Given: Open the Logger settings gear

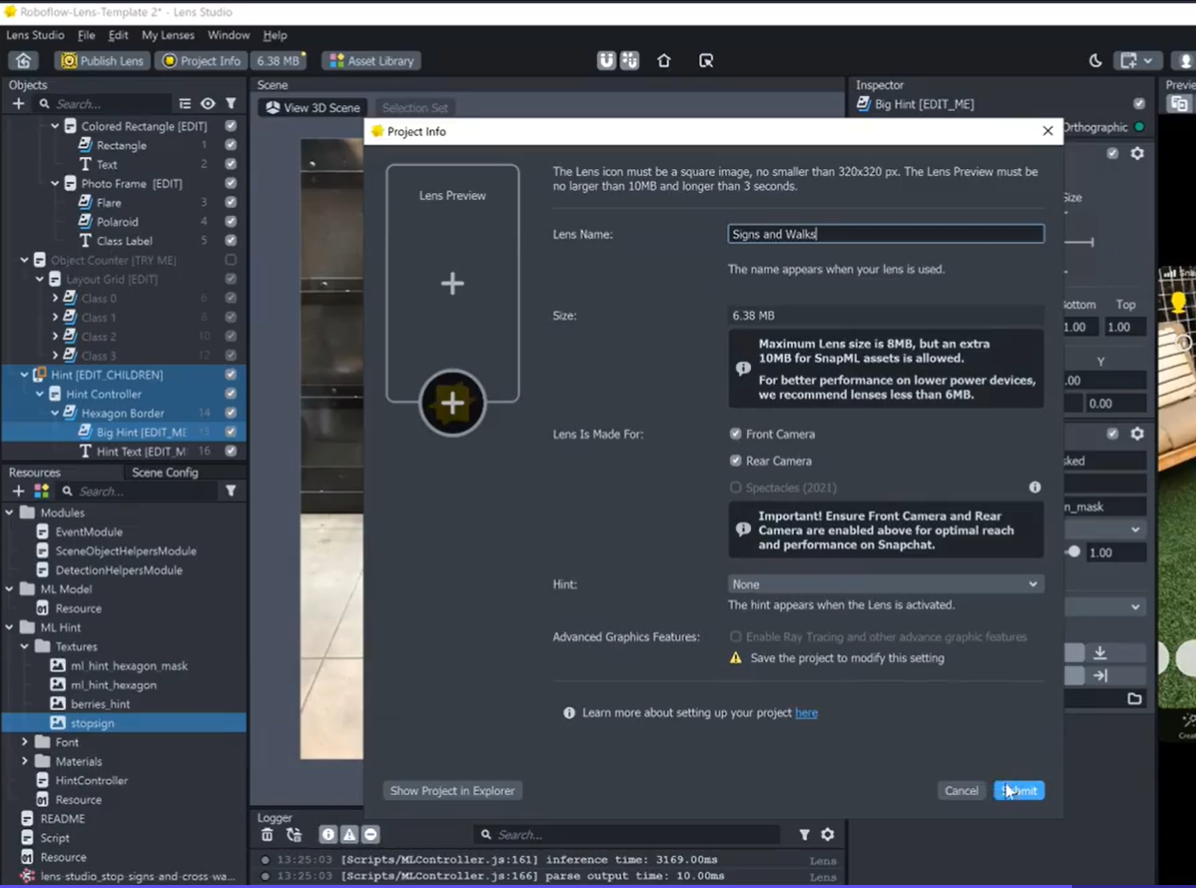Looking at the screenshot, I should (x=828, y=835).
